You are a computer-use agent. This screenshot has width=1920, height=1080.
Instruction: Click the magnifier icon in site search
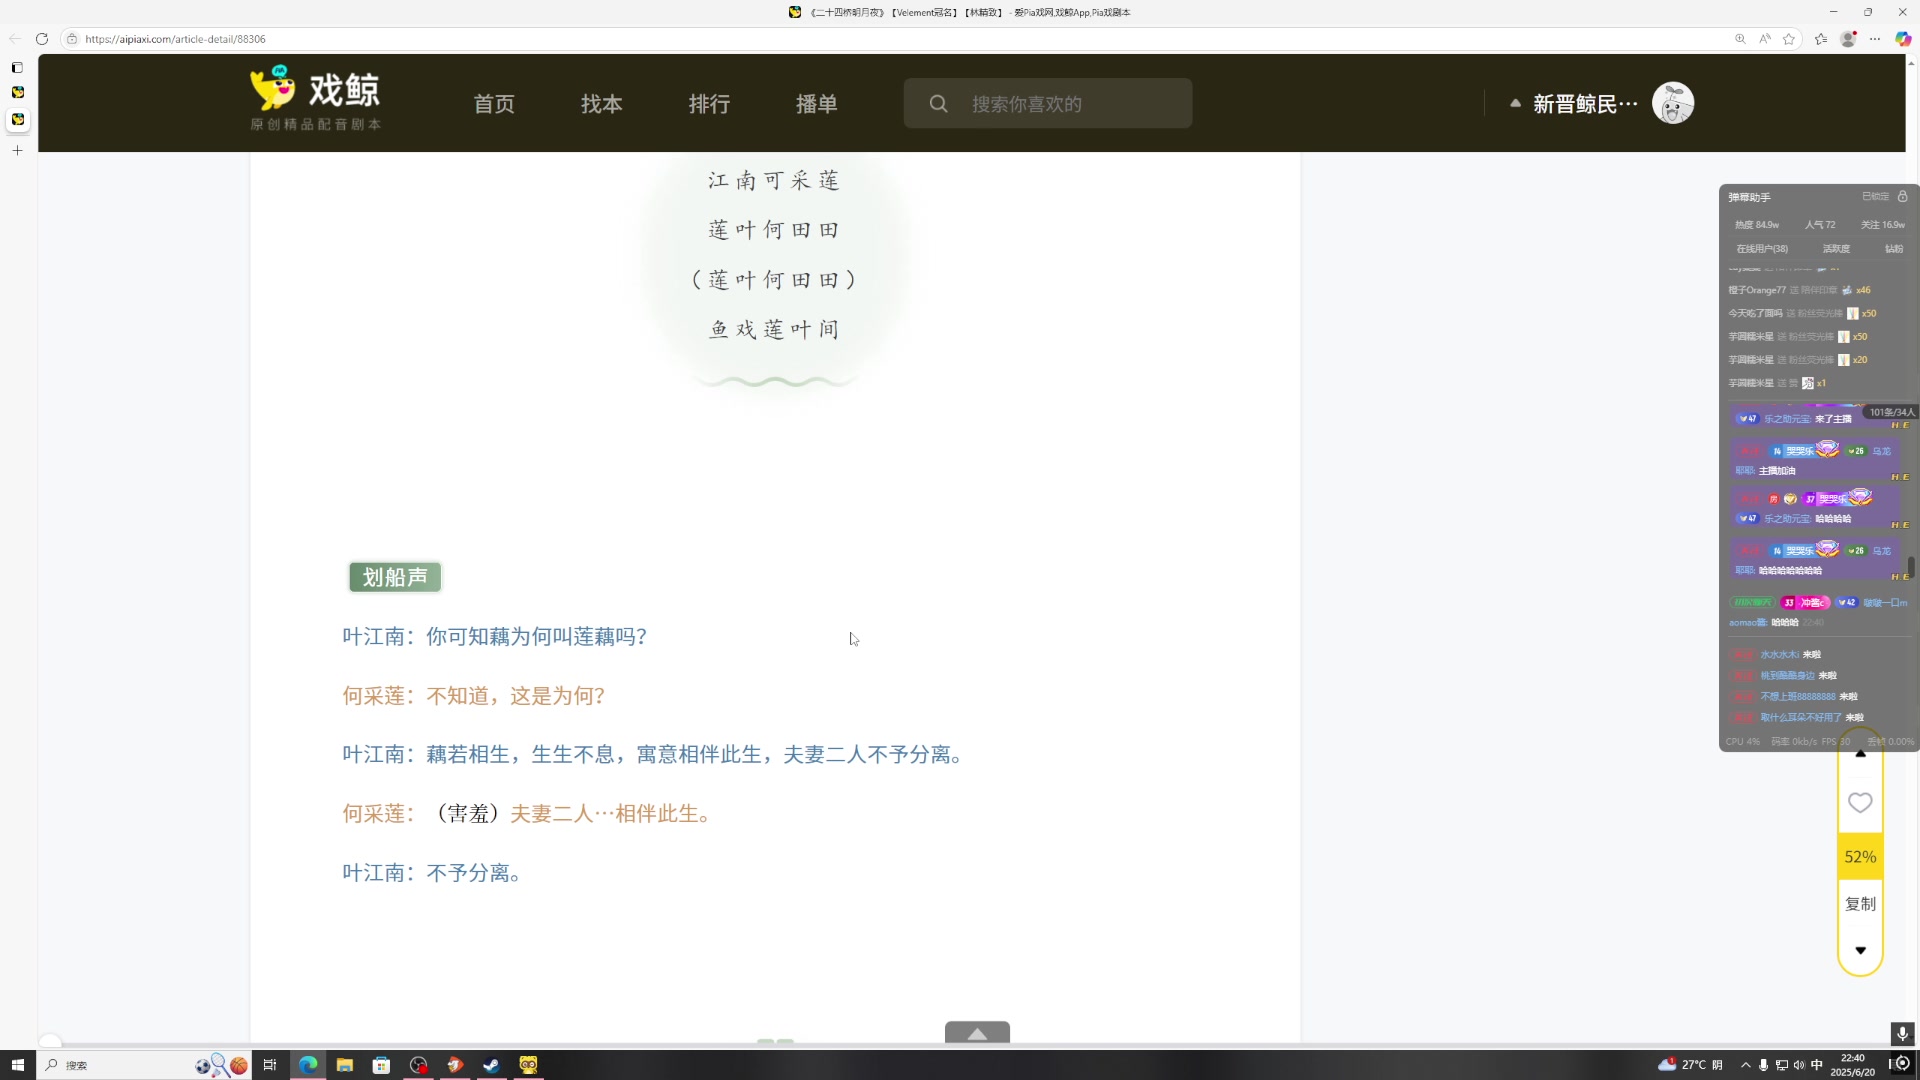coord(938,104)
